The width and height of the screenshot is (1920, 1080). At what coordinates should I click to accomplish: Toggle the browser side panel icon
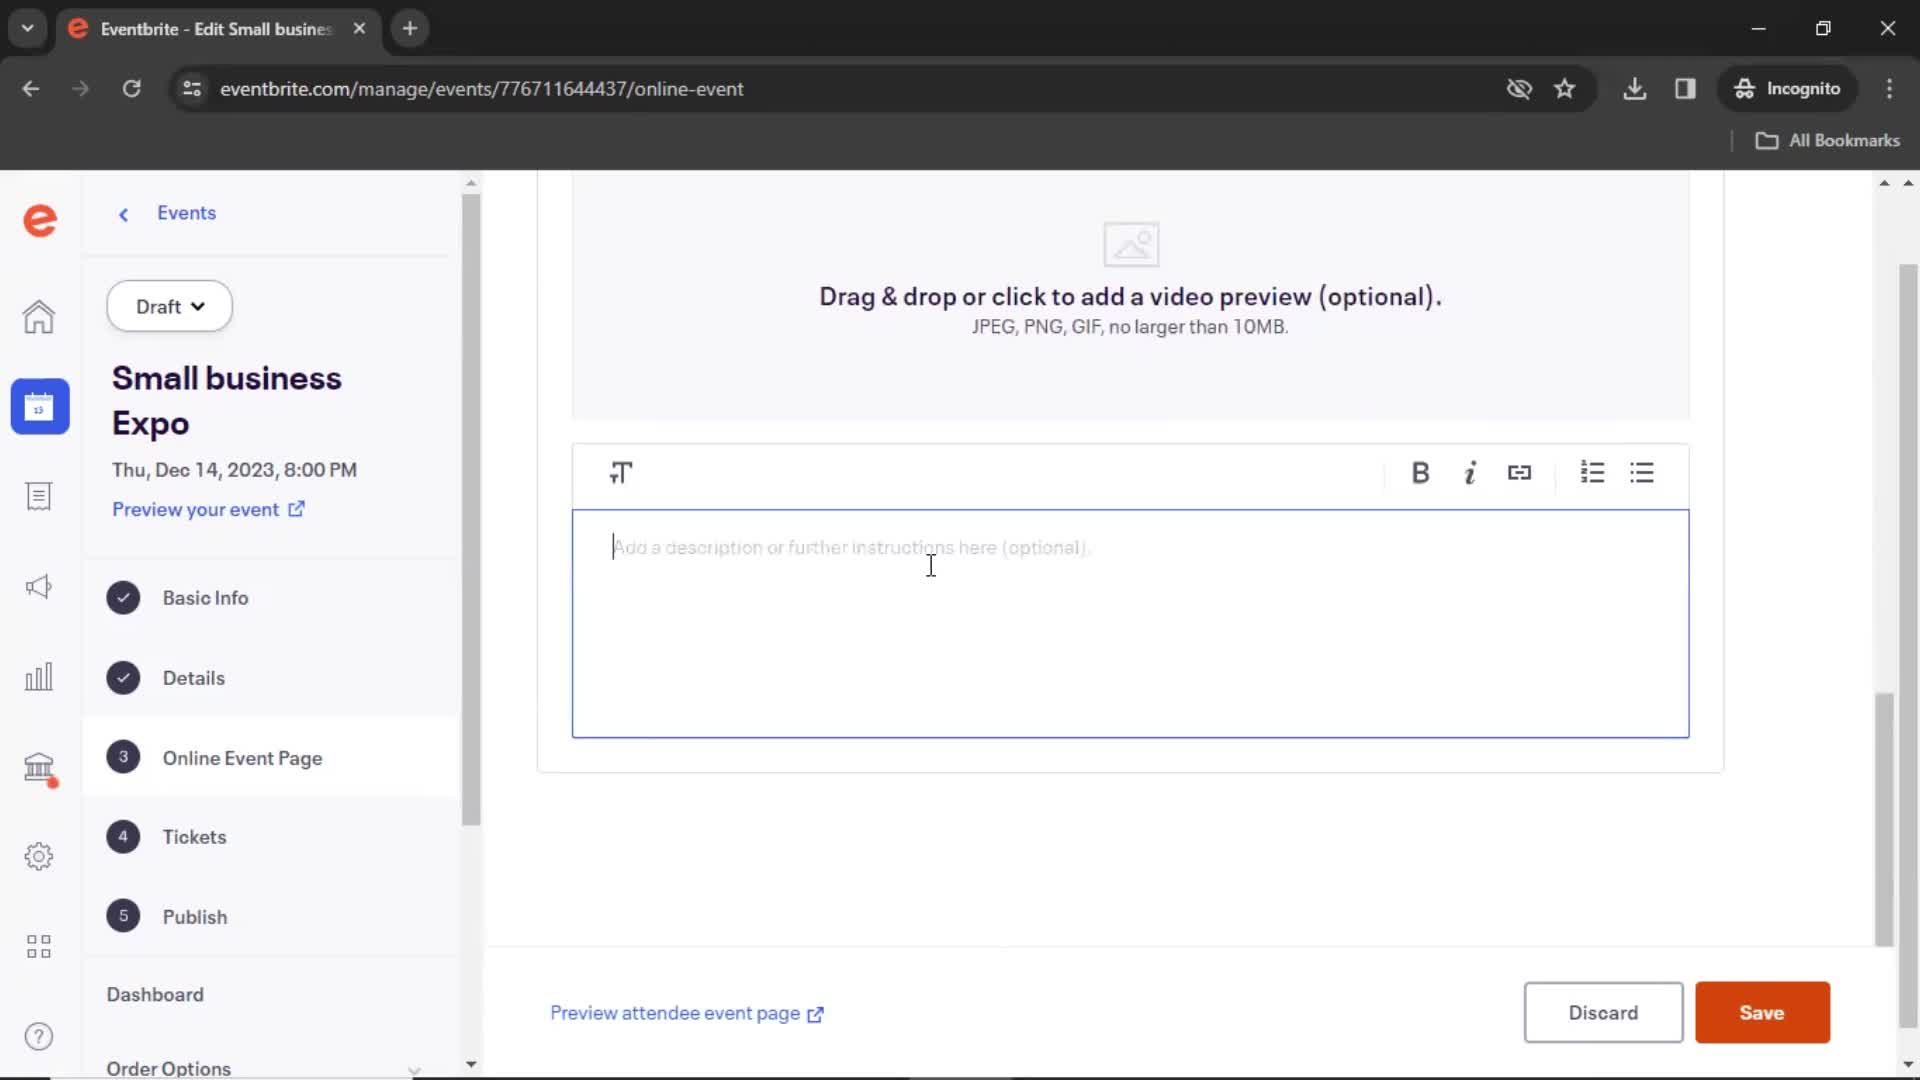(1685, 89)
